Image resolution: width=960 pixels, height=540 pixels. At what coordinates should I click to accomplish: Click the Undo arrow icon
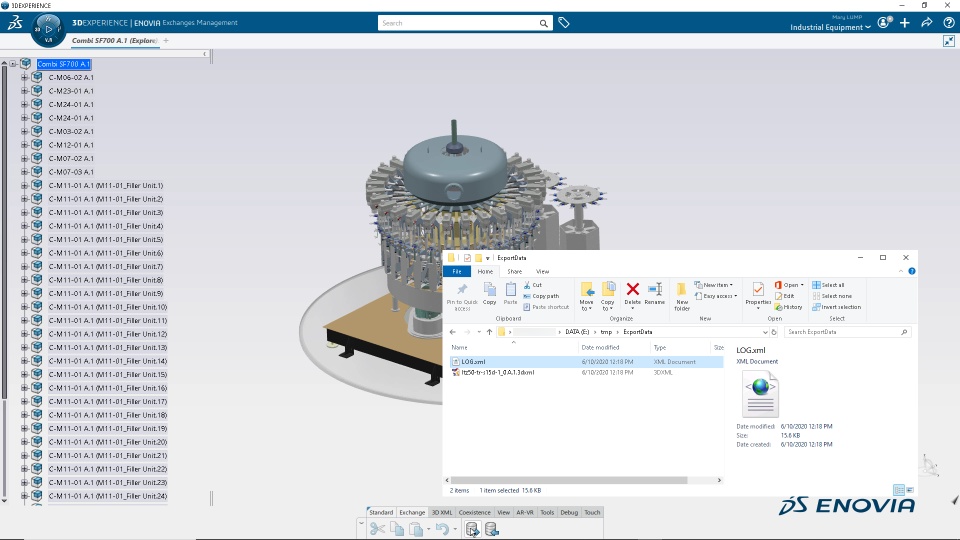pyautogui.click(x=442, y=529)
